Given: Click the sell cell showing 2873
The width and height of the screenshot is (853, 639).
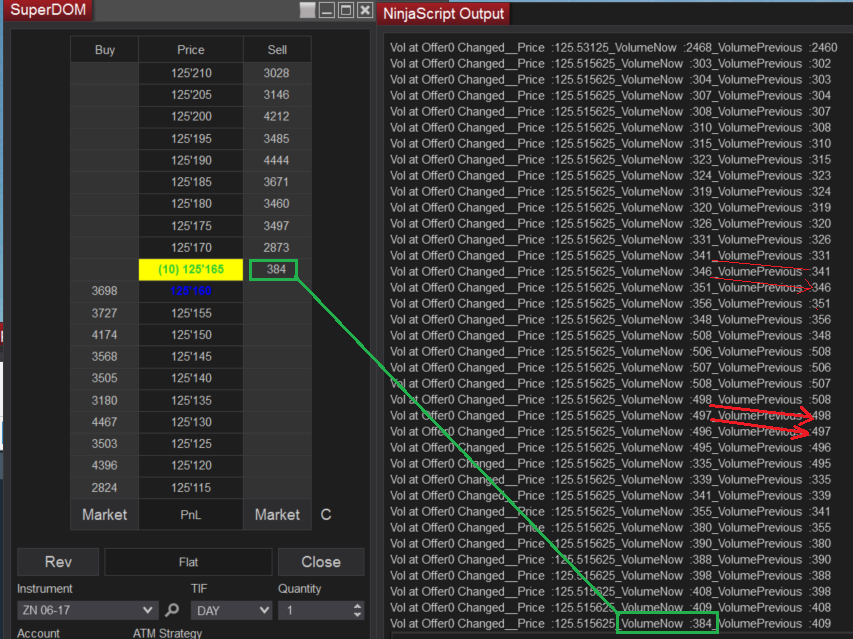Looking at the screenshot, I should [277, 247].
